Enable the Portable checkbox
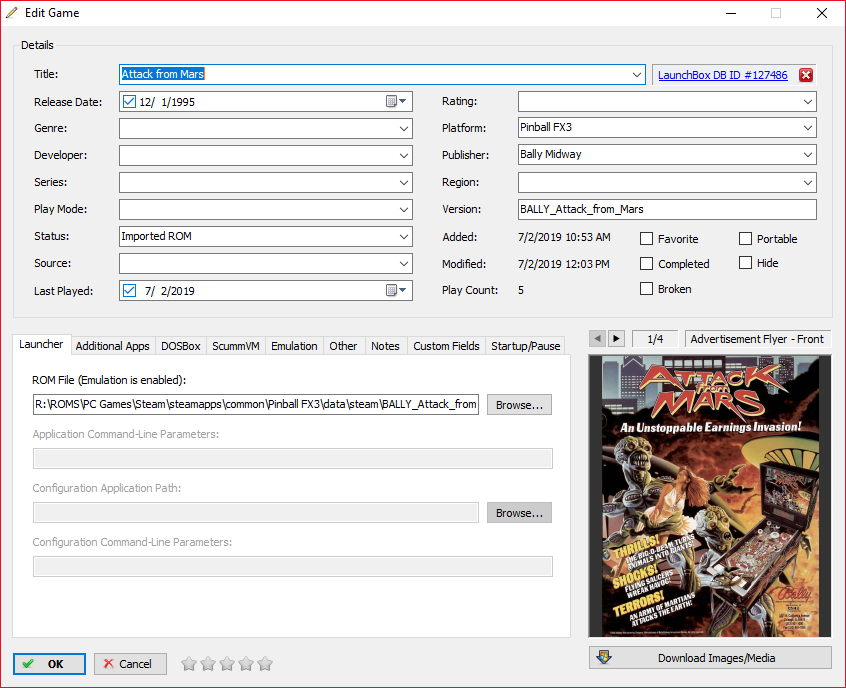Viewport: 846px width, 688px height. pos(745,239)
